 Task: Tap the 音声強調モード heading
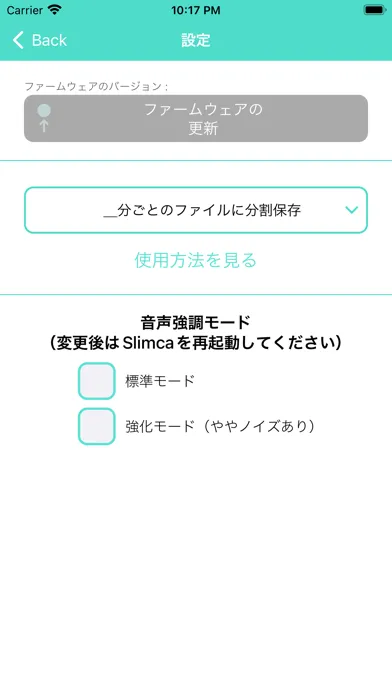[x=196, y=322]
